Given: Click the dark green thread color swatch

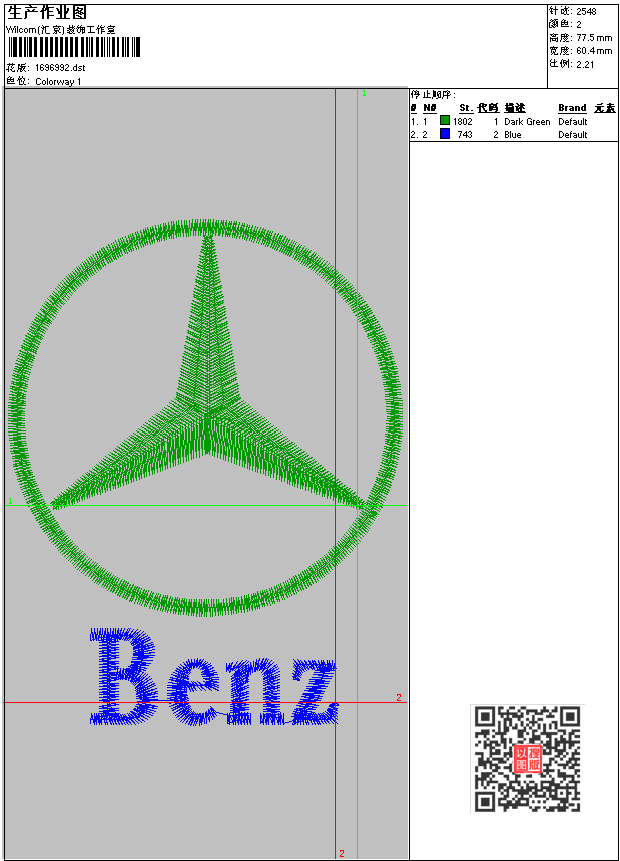Looking at the screenshot, I should click(x=445, y=120).
